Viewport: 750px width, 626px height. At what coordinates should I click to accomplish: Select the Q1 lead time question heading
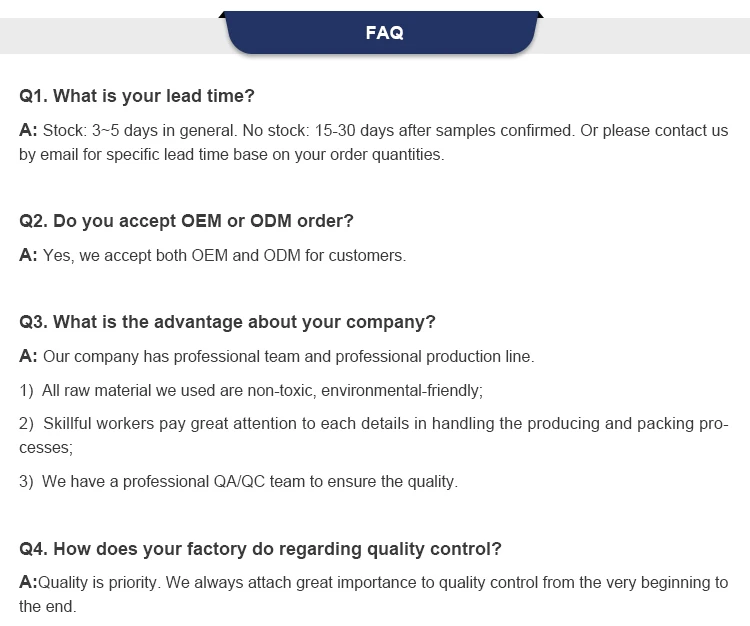137,96
